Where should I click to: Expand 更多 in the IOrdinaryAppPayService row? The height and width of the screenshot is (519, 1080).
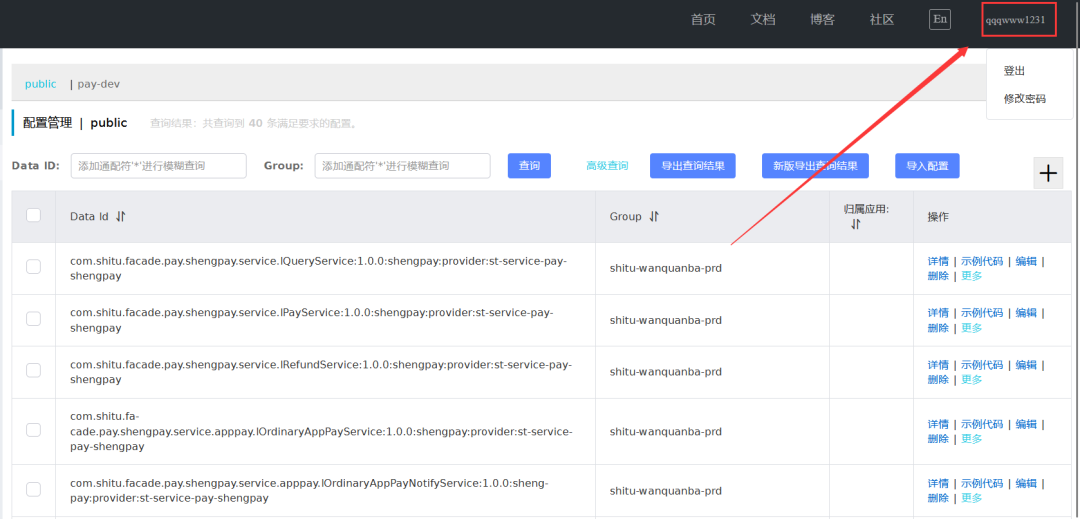971,438
